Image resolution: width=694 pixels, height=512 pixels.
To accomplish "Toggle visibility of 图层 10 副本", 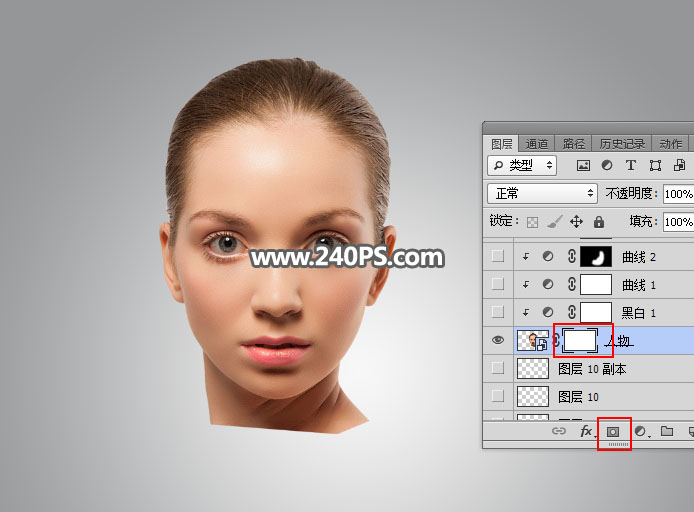I will tap(497, 369).
